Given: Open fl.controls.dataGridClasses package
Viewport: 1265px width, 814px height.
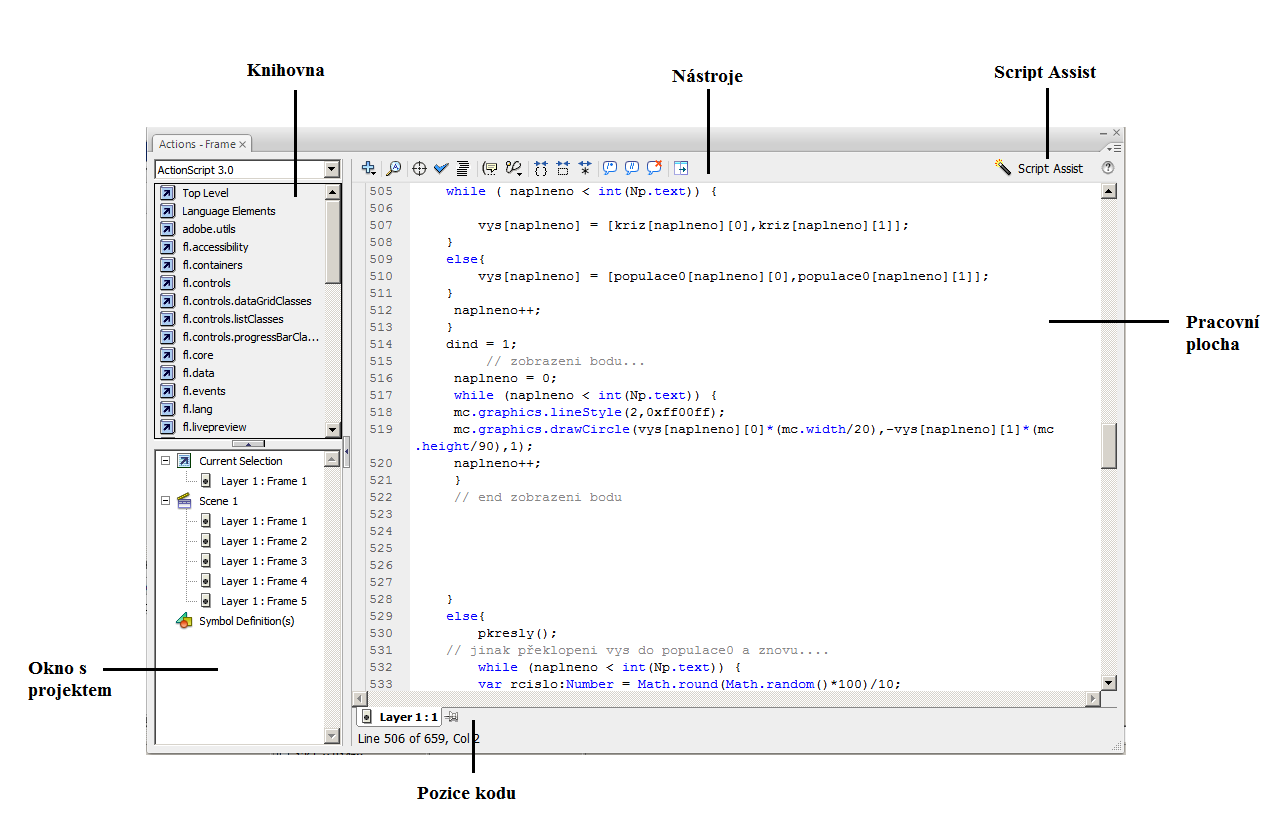Looking at the screenshot, I should 246,301.
